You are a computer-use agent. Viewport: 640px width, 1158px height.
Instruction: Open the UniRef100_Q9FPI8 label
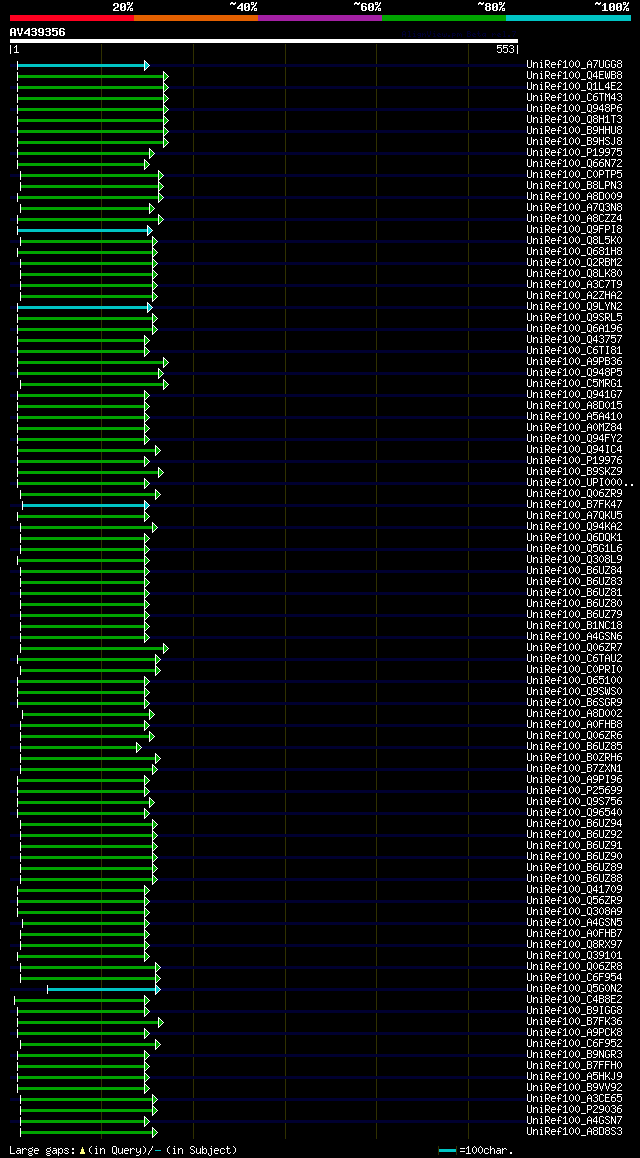pos(574,229)
